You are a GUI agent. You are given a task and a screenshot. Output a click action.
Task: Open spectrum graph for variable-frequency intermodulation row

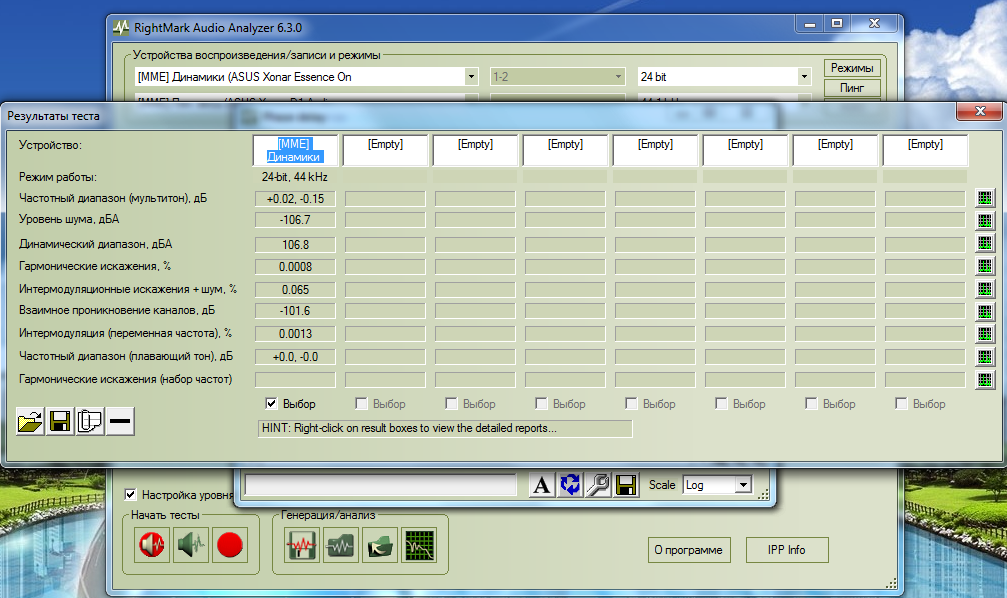[x=985, y=334]
